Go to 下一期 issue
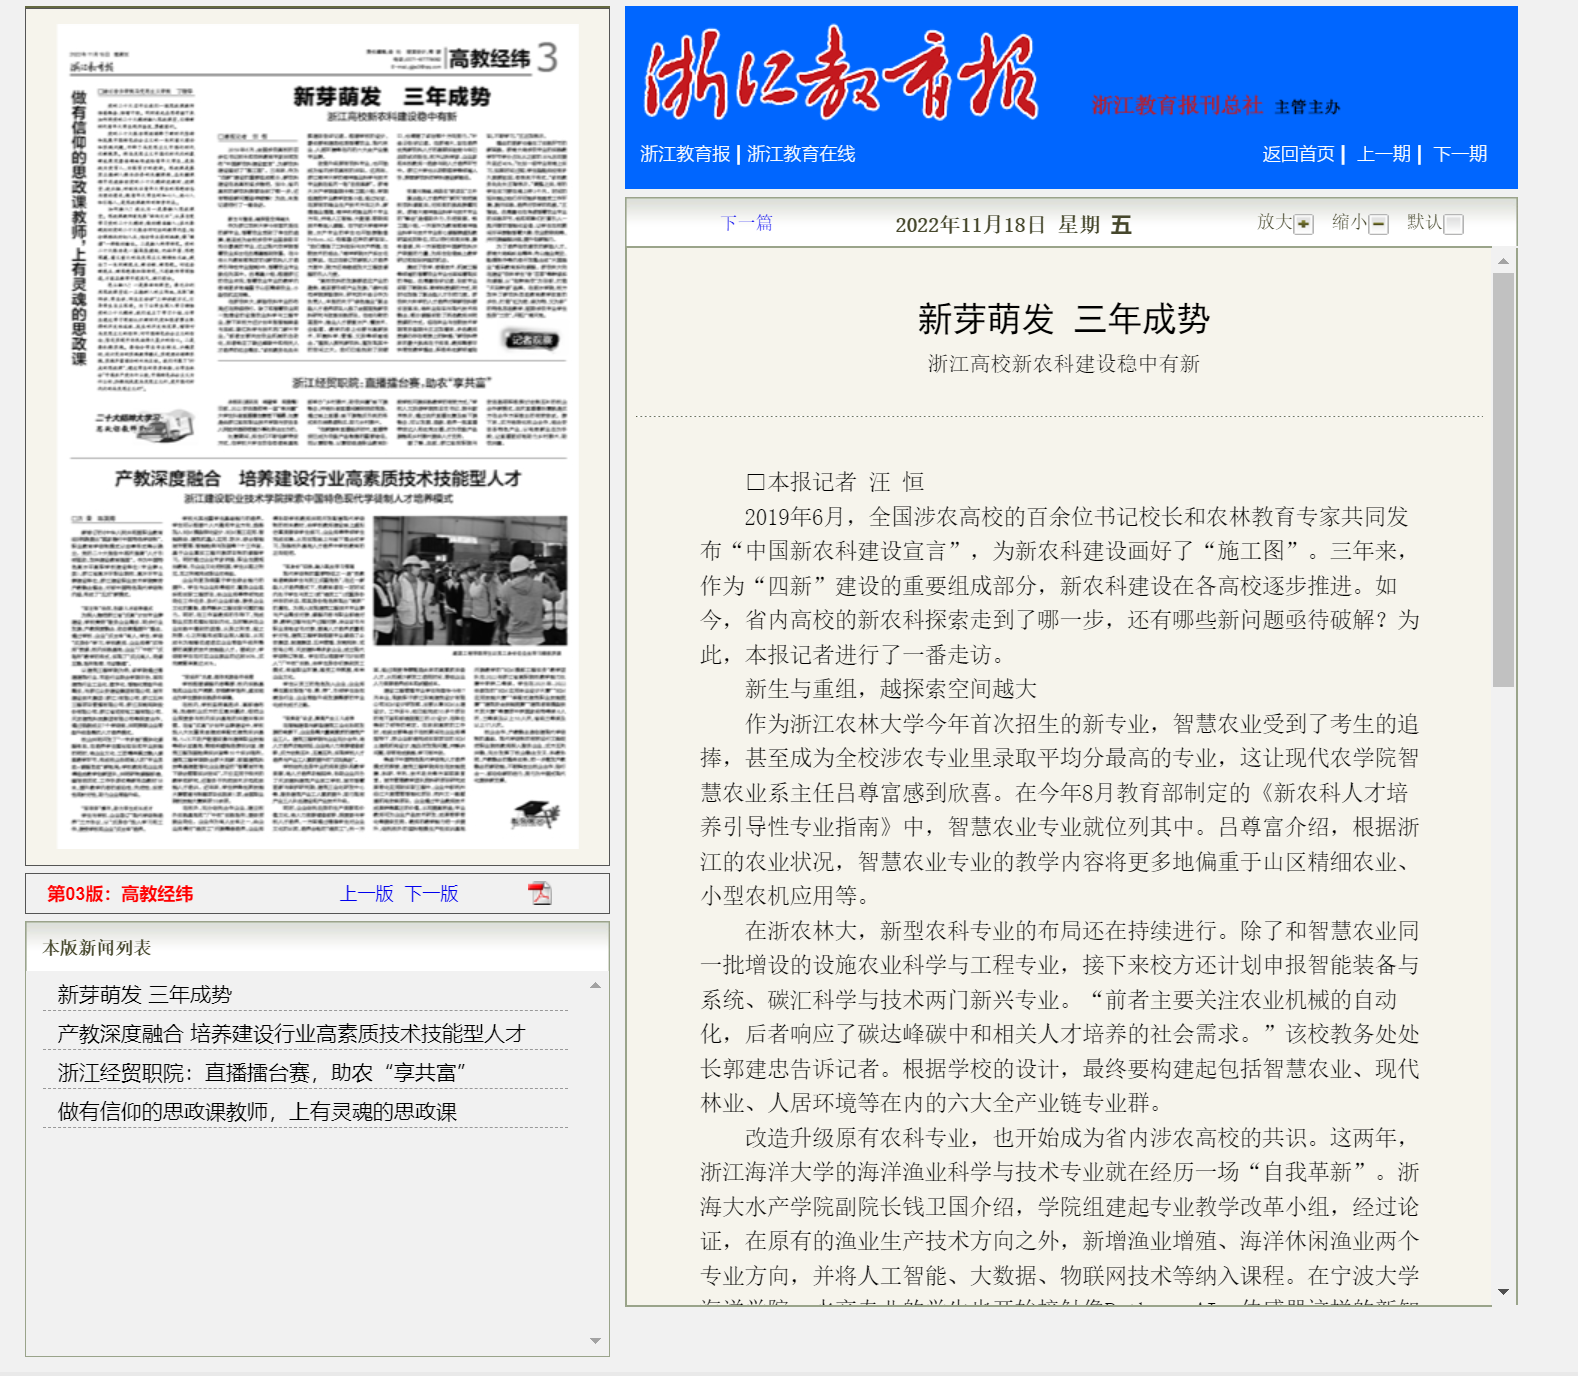 tap(1460, 154)
